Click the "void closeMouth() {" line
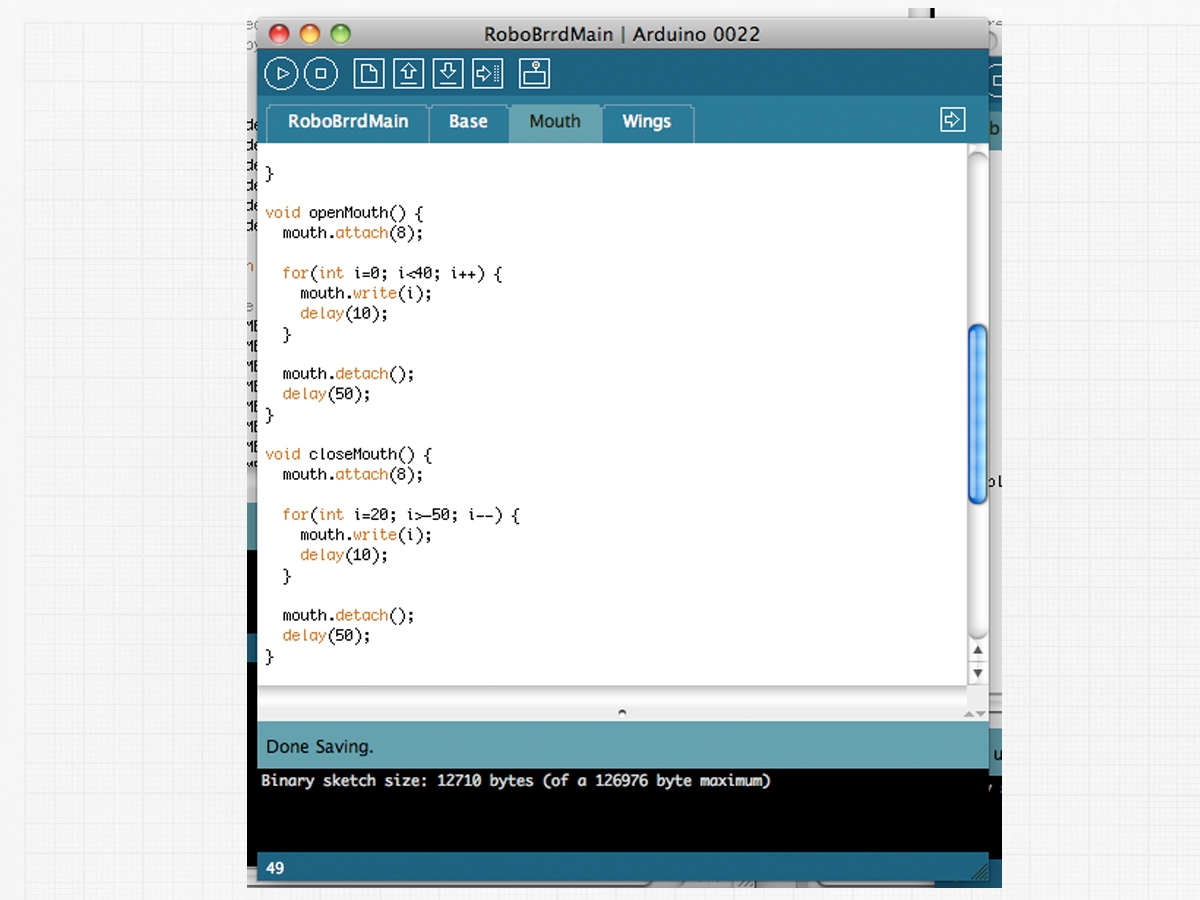 pos(349,454)
